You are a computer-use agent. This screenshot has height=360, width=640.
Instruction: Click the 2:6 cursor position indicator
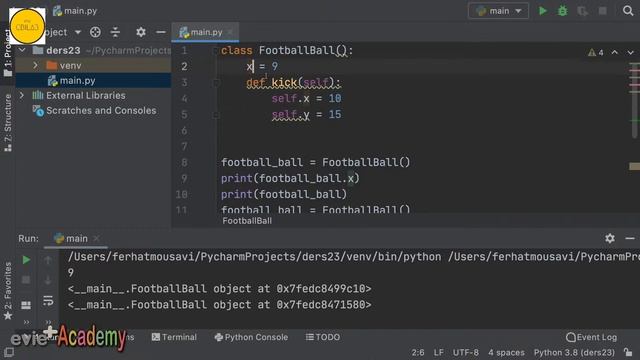(x=418, y=352)
